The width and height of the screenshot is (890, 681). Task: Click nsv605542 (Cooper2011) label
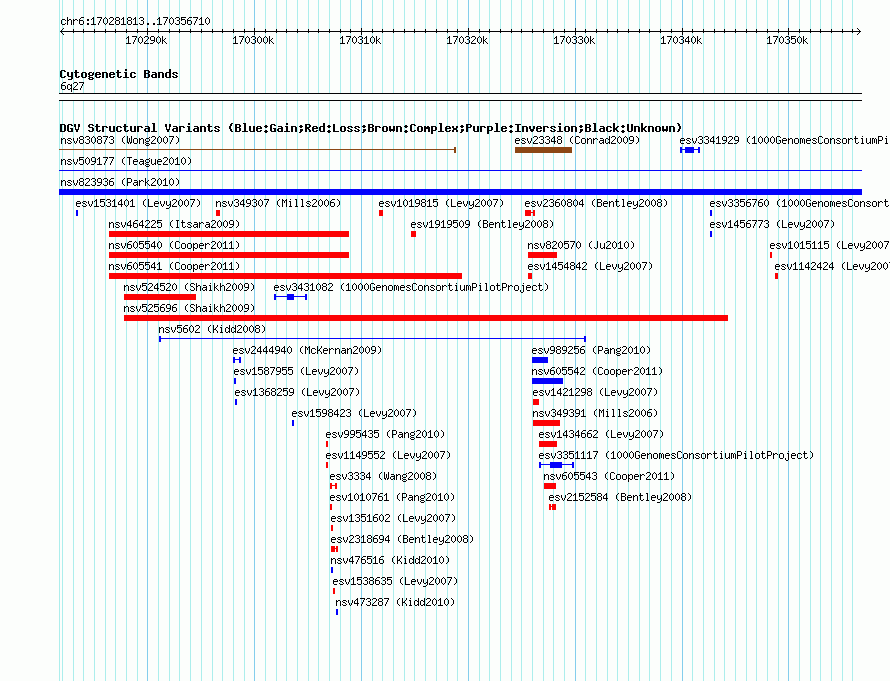point(597,371)
